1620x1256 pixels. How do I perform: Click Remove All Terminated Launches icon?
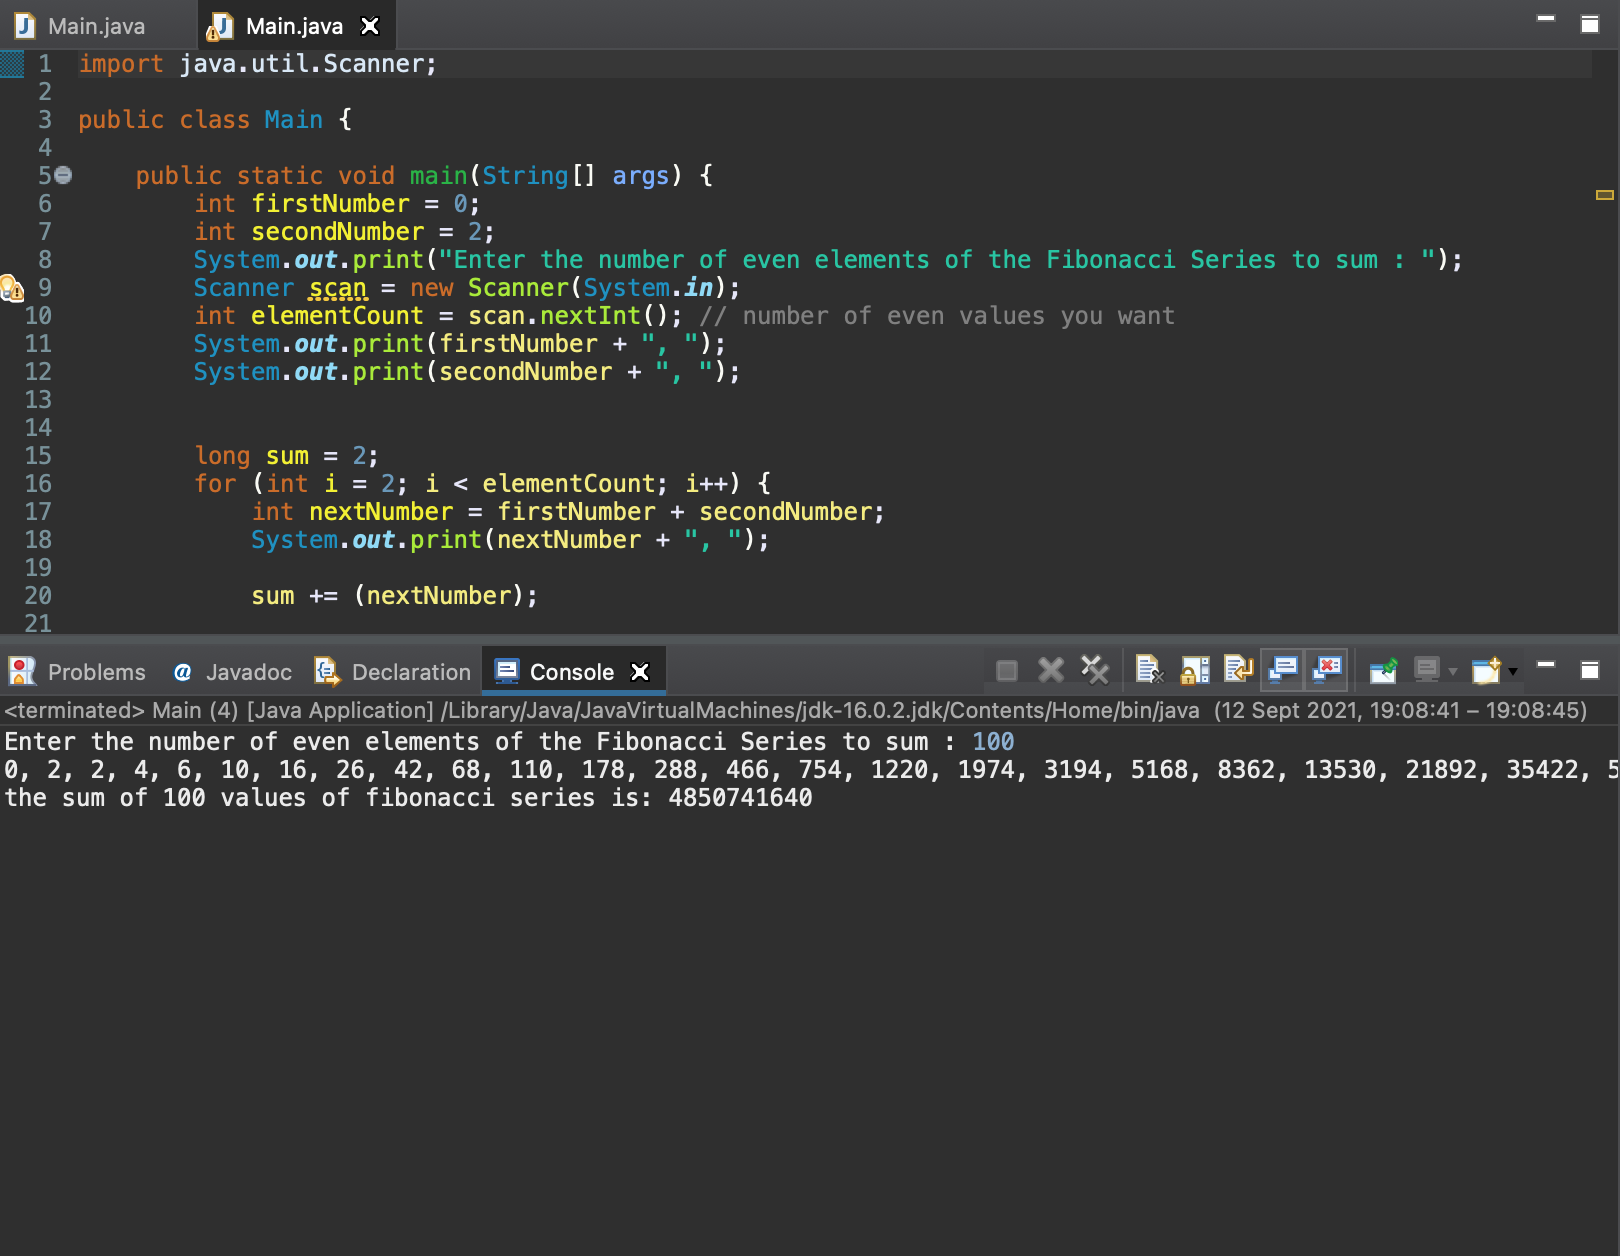(1095, 670)
